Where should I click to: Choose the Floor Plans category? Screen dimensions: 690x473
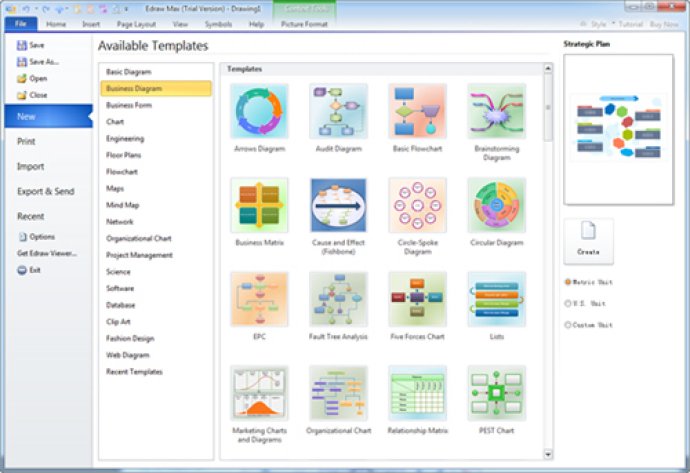pos(156,155)
